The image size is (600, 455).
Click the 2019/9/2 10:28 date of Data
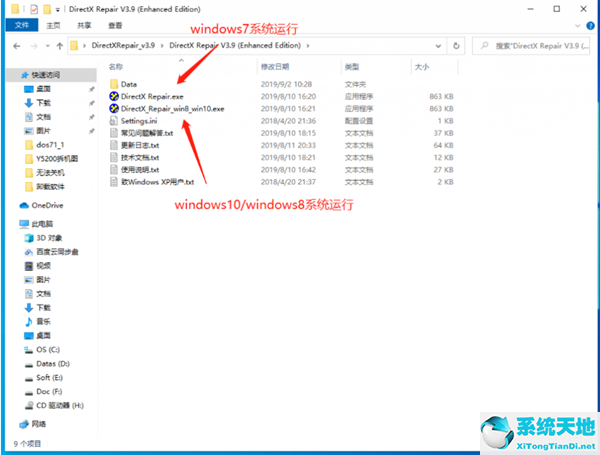286,84
